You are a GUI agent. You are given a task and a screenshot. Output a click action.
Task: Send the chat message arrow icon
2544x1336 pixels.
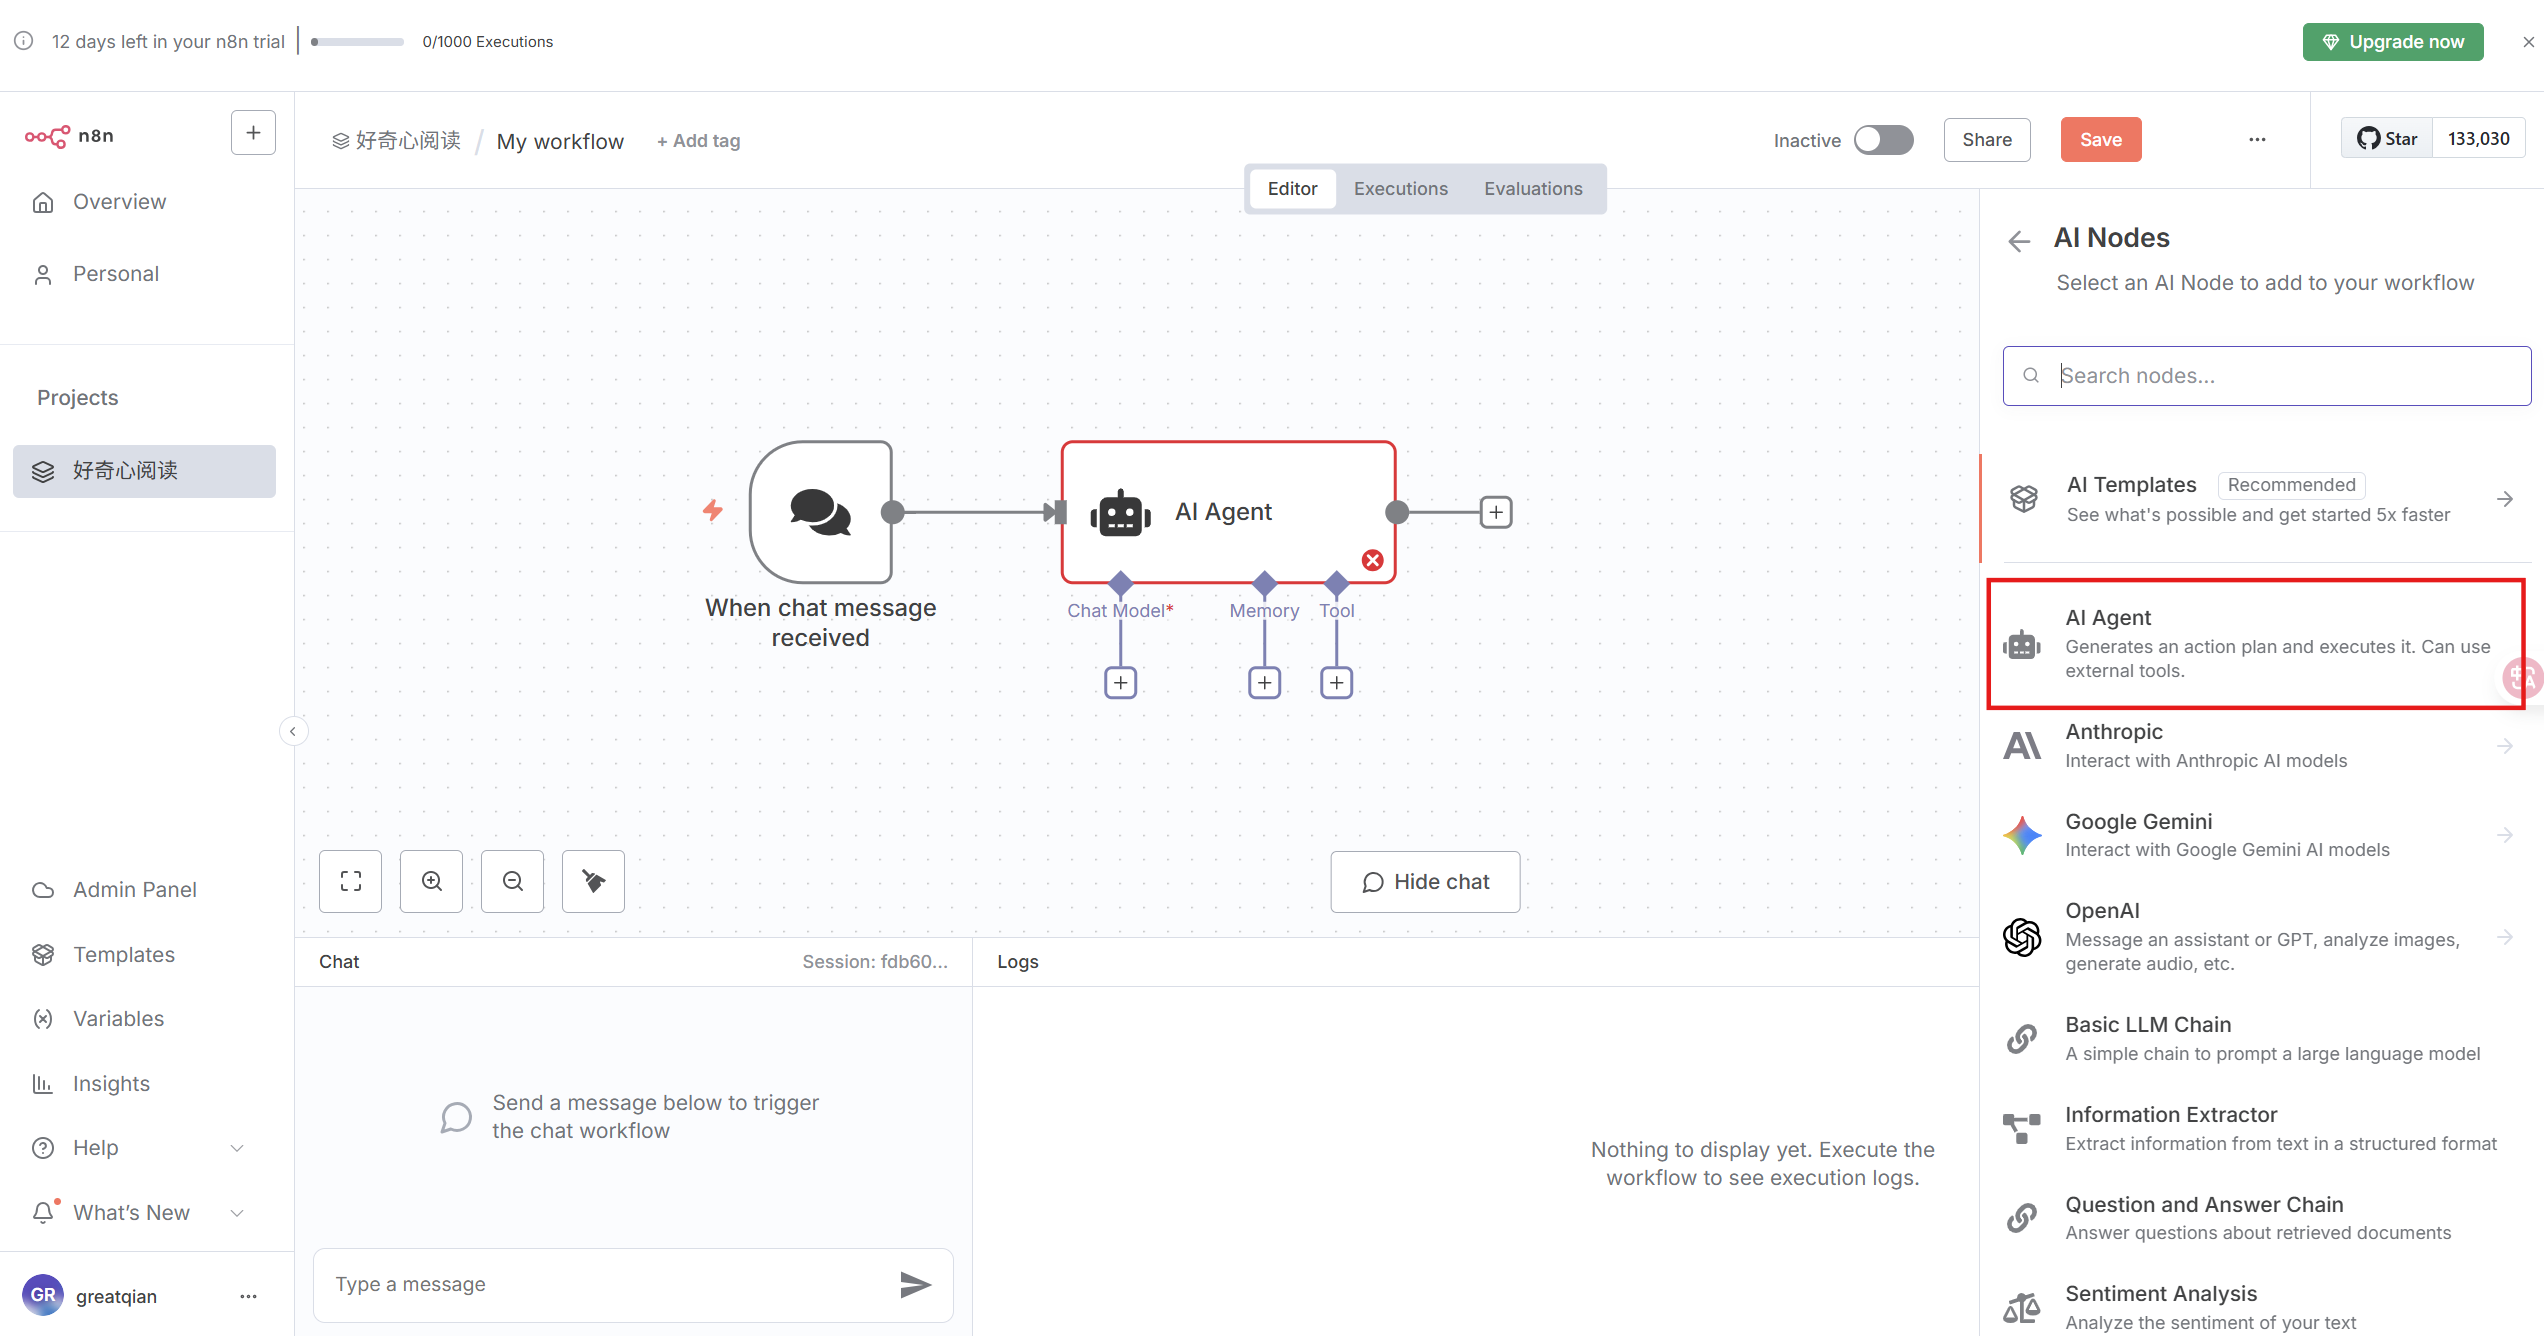click(914, 1284)
